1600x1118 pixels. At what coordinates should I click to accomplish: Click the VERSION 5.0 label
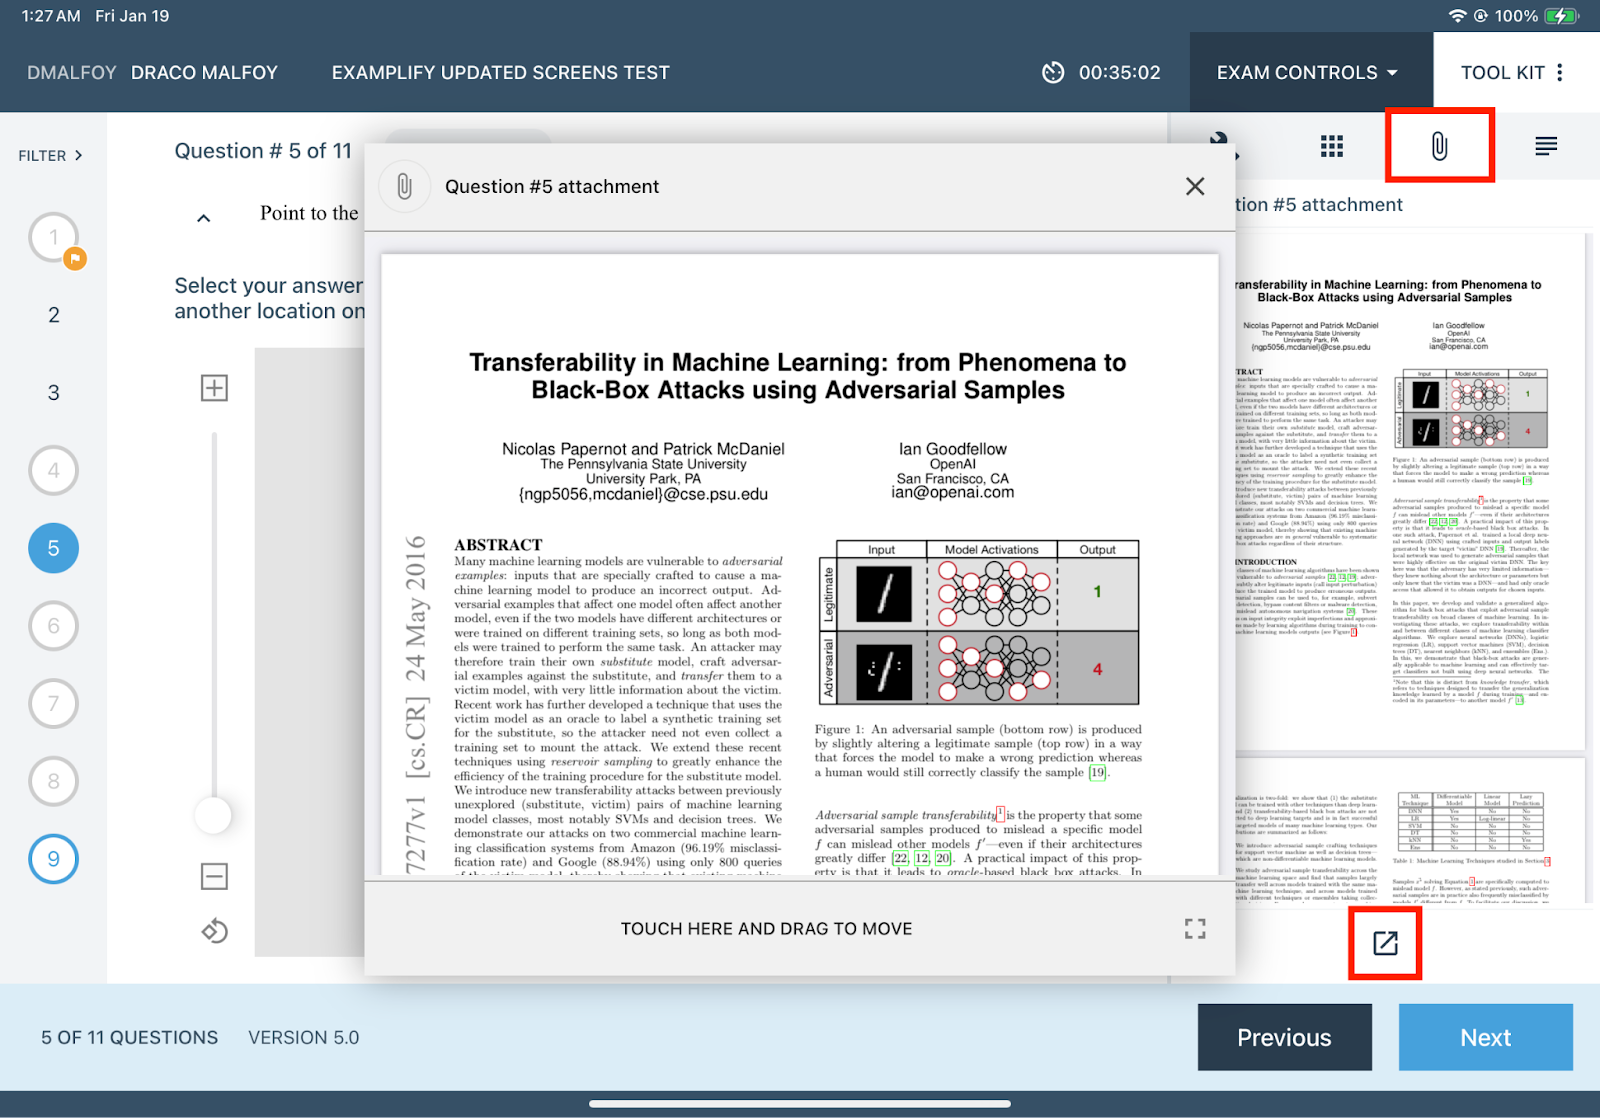pos(304,1038)
